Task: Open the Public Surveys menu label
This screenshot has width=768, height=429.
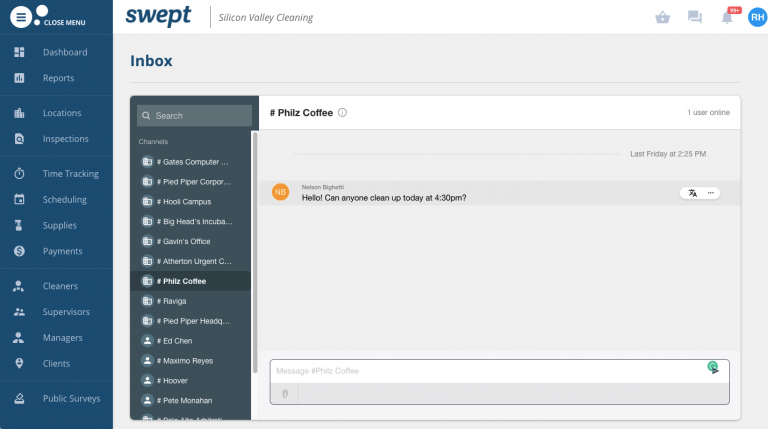Action: [x=72, y=399]
